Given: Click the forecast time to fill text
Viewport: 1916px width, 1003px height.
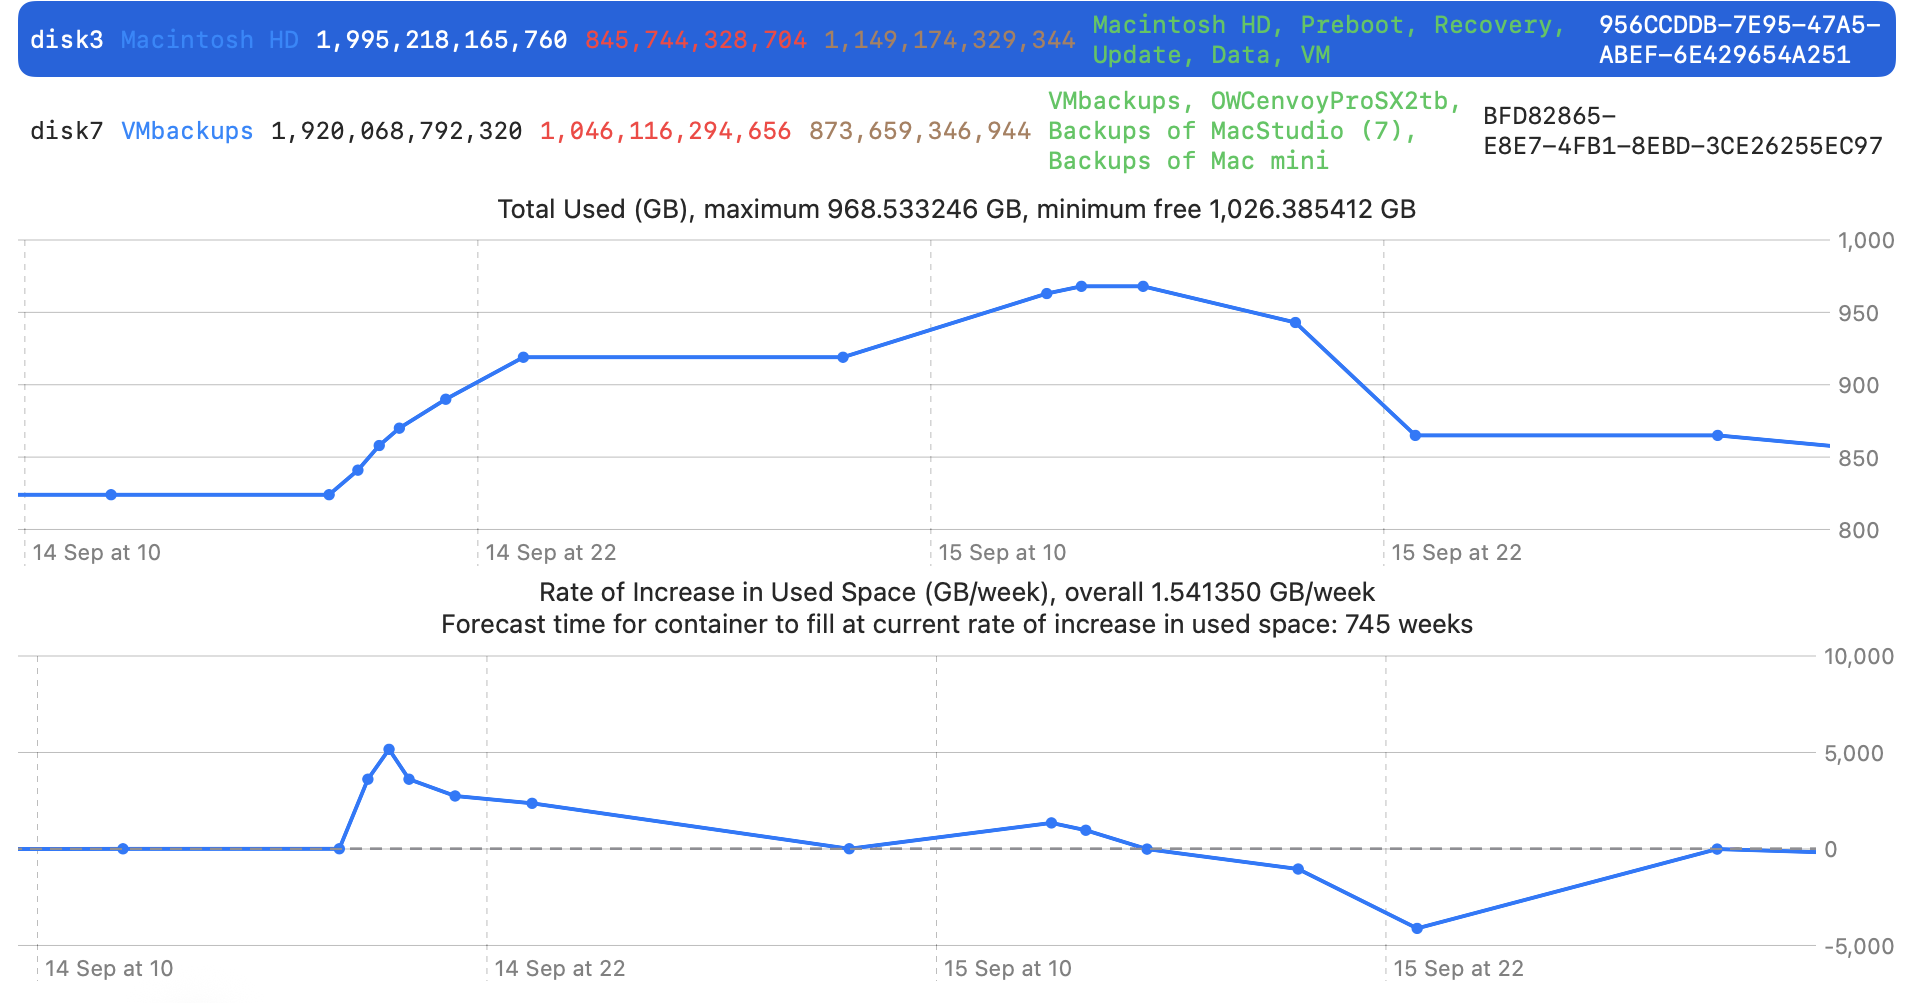Looking at the screenshot, I should coord(957,625).
